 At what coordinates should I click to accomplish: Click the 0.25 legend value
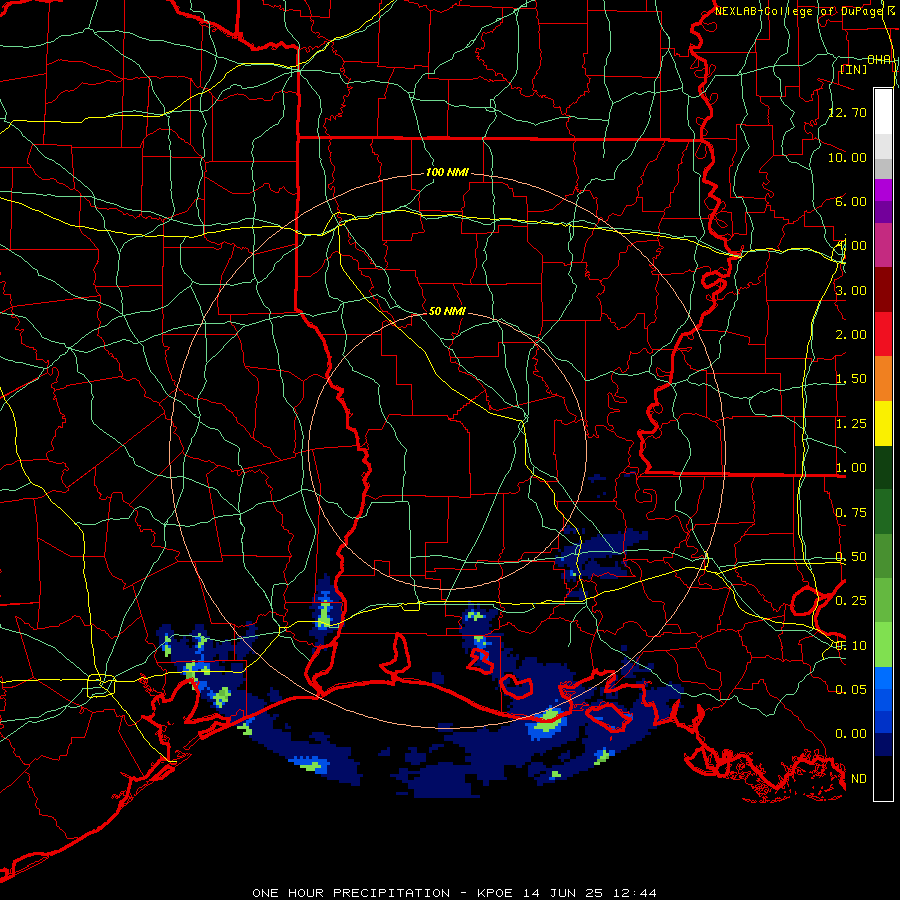(851, 601)
